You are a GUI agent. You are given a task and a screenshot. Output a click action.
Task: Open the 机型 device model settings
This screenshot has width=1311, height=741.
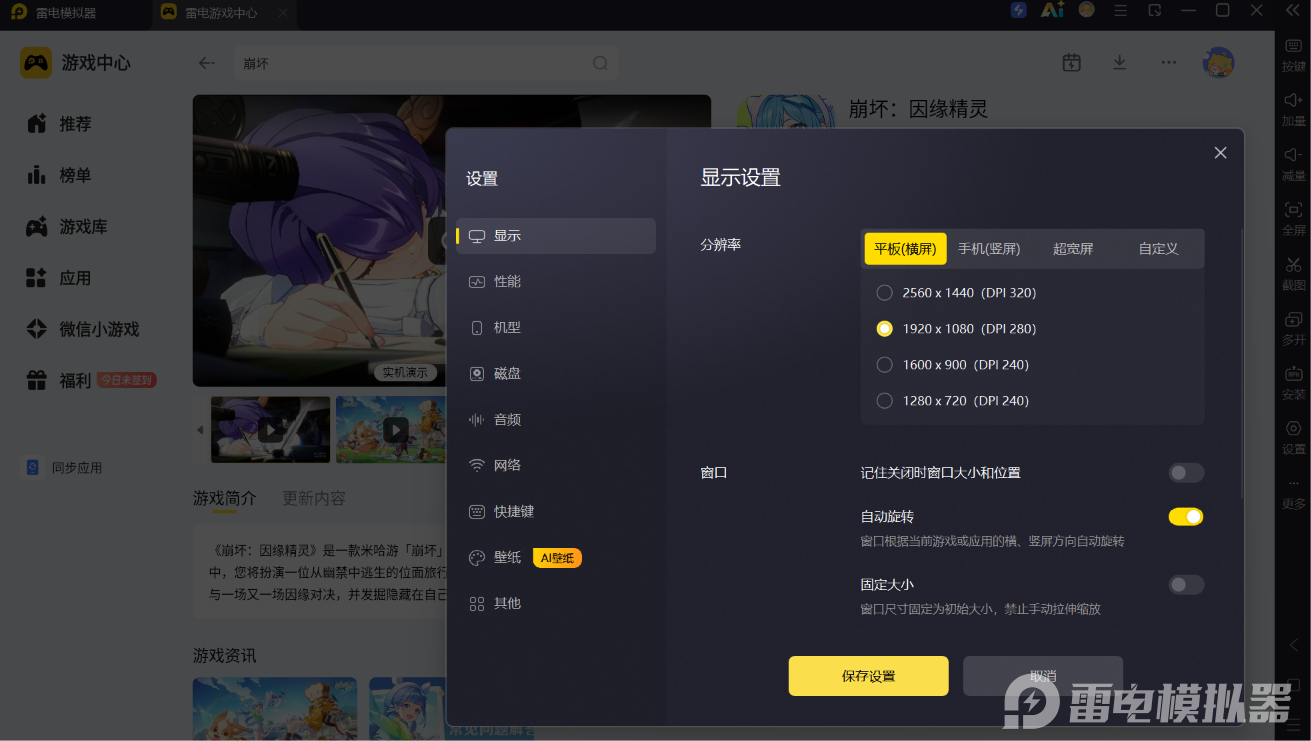coord(555,328)
